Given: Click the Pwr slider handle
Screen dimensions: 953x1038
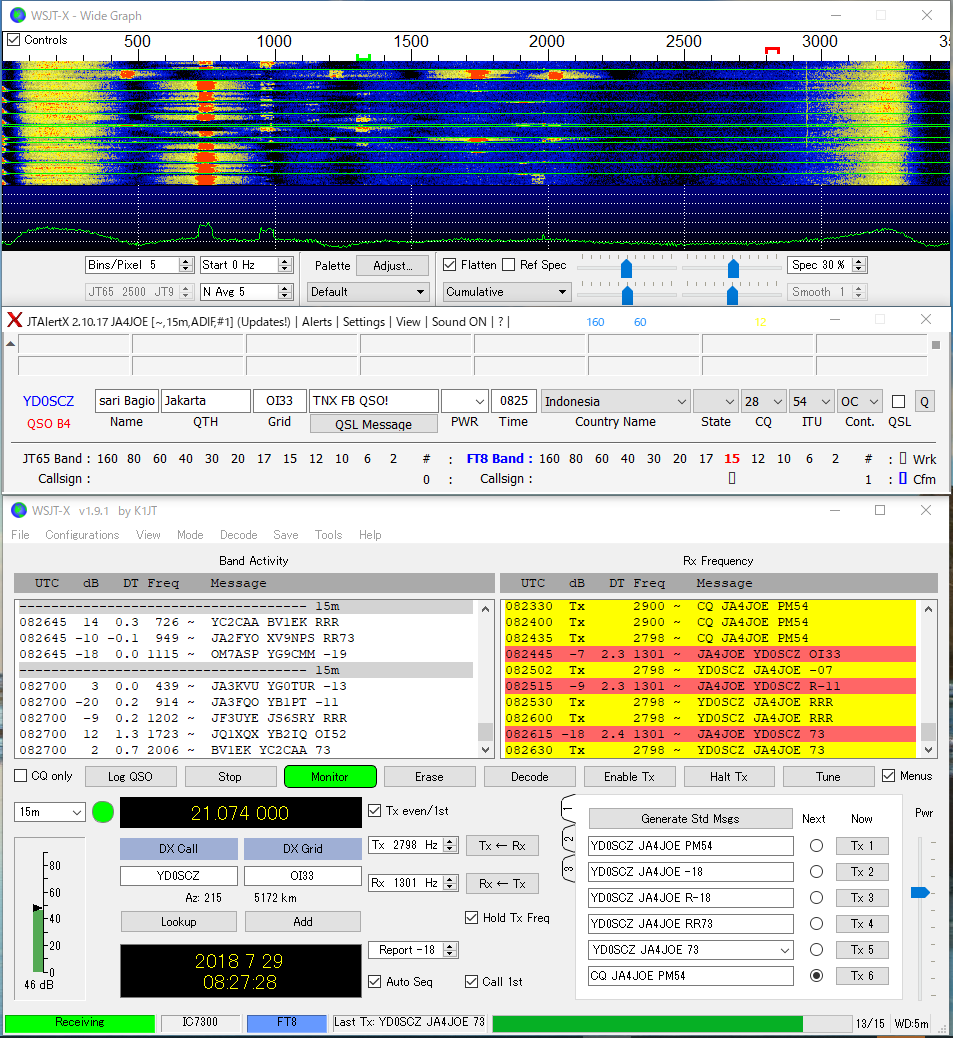Looking at the screenshot, I should [x=920, y=892].
